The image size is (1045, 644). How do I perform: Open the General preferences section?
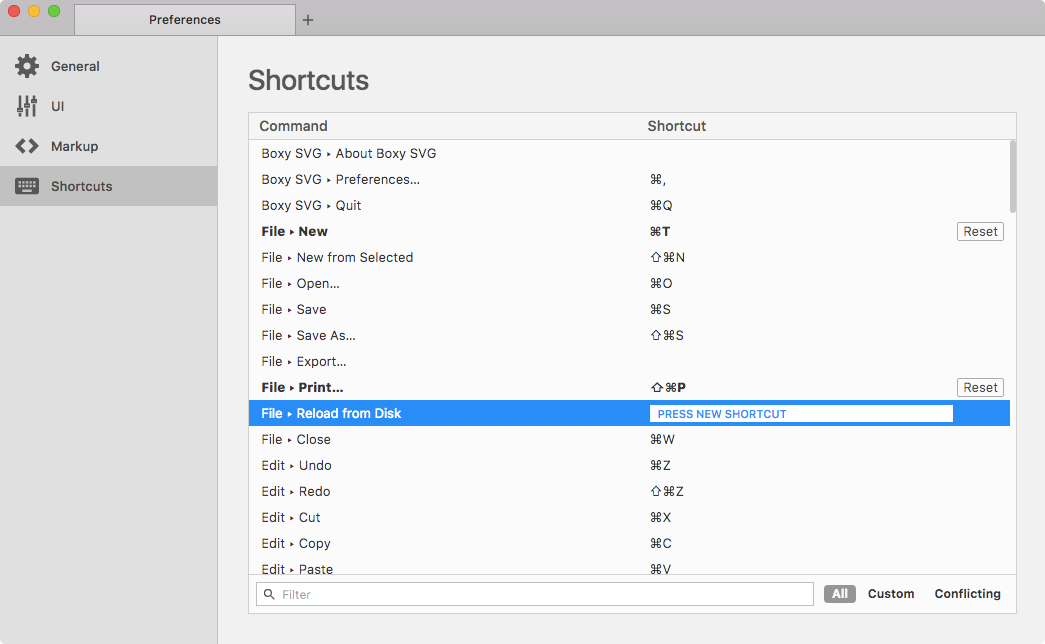[x=109, y=66]
